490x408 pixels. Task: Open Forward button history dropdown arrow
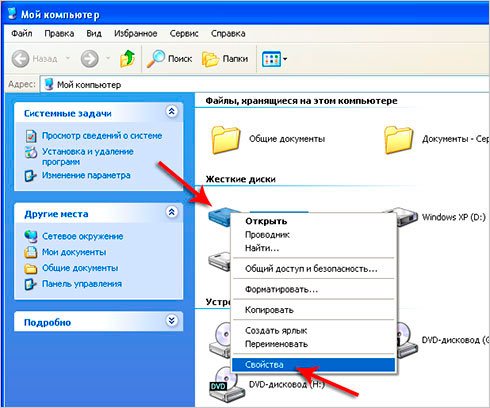[108, 59]
